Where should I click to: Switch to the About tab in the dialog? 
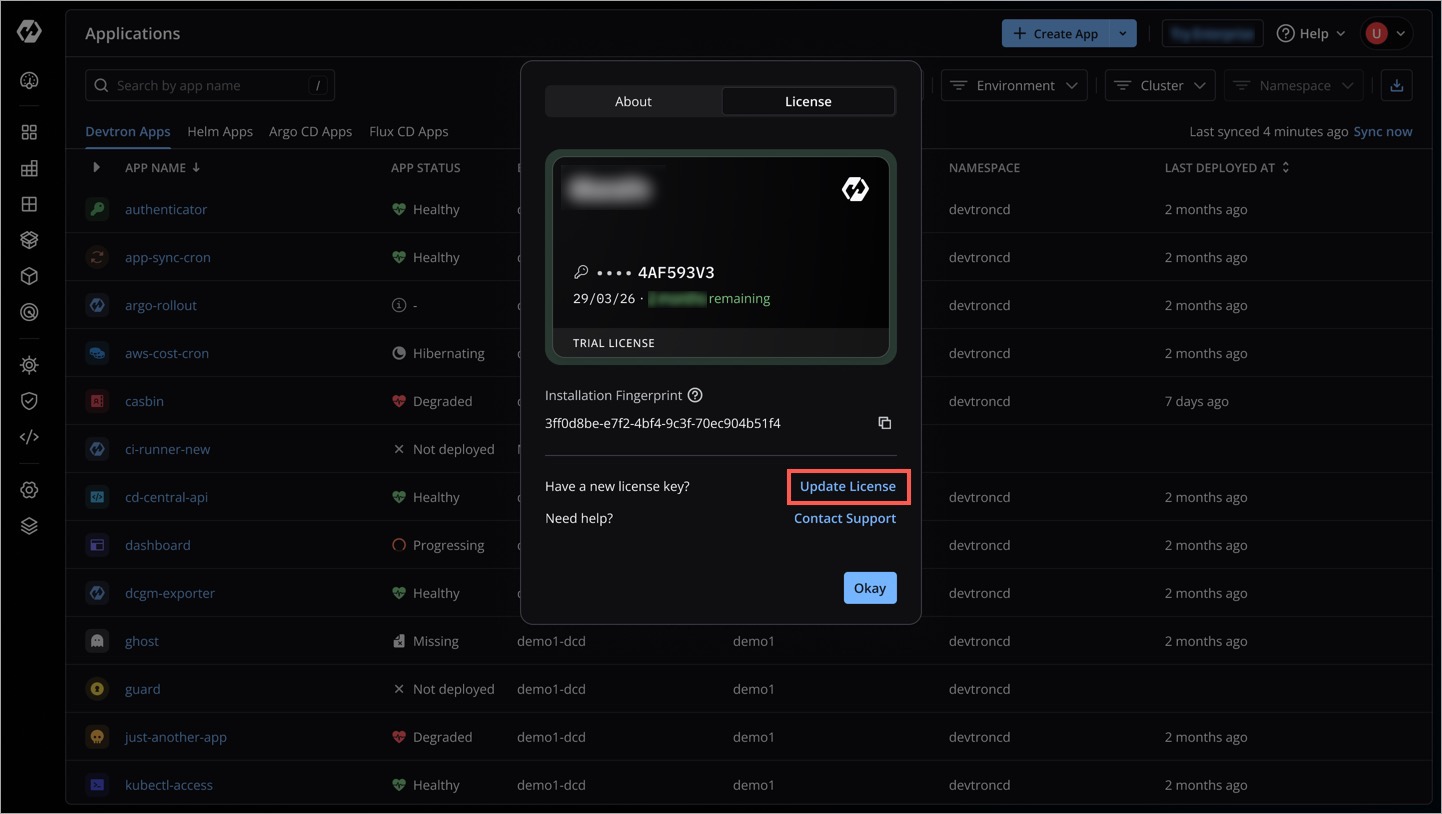[633, 101]
